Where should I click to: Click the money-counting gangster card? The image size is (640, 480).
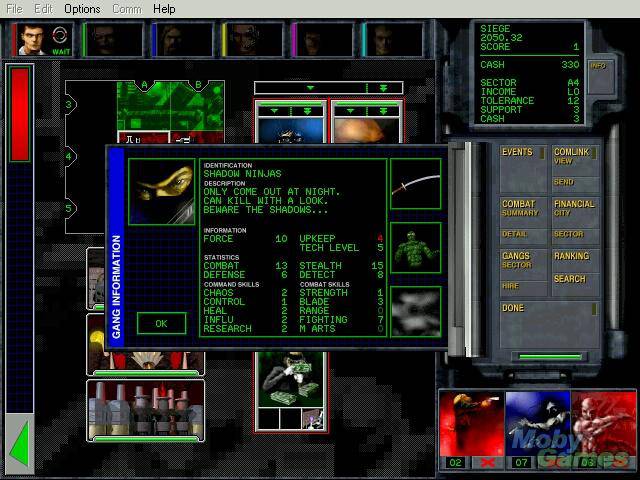(291, 380)
